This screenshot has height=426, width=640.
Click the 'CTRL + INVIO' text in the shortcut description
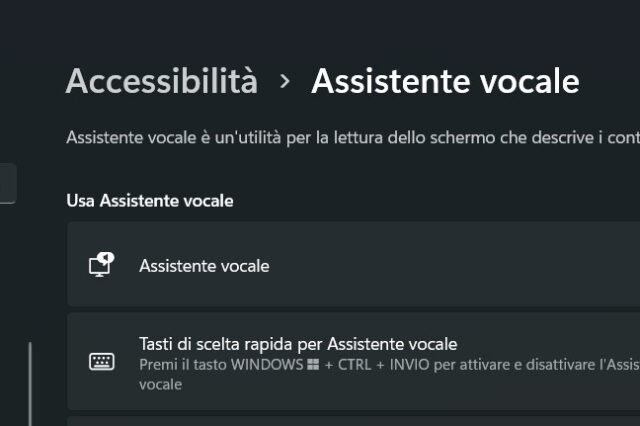(x=380, y=365)
